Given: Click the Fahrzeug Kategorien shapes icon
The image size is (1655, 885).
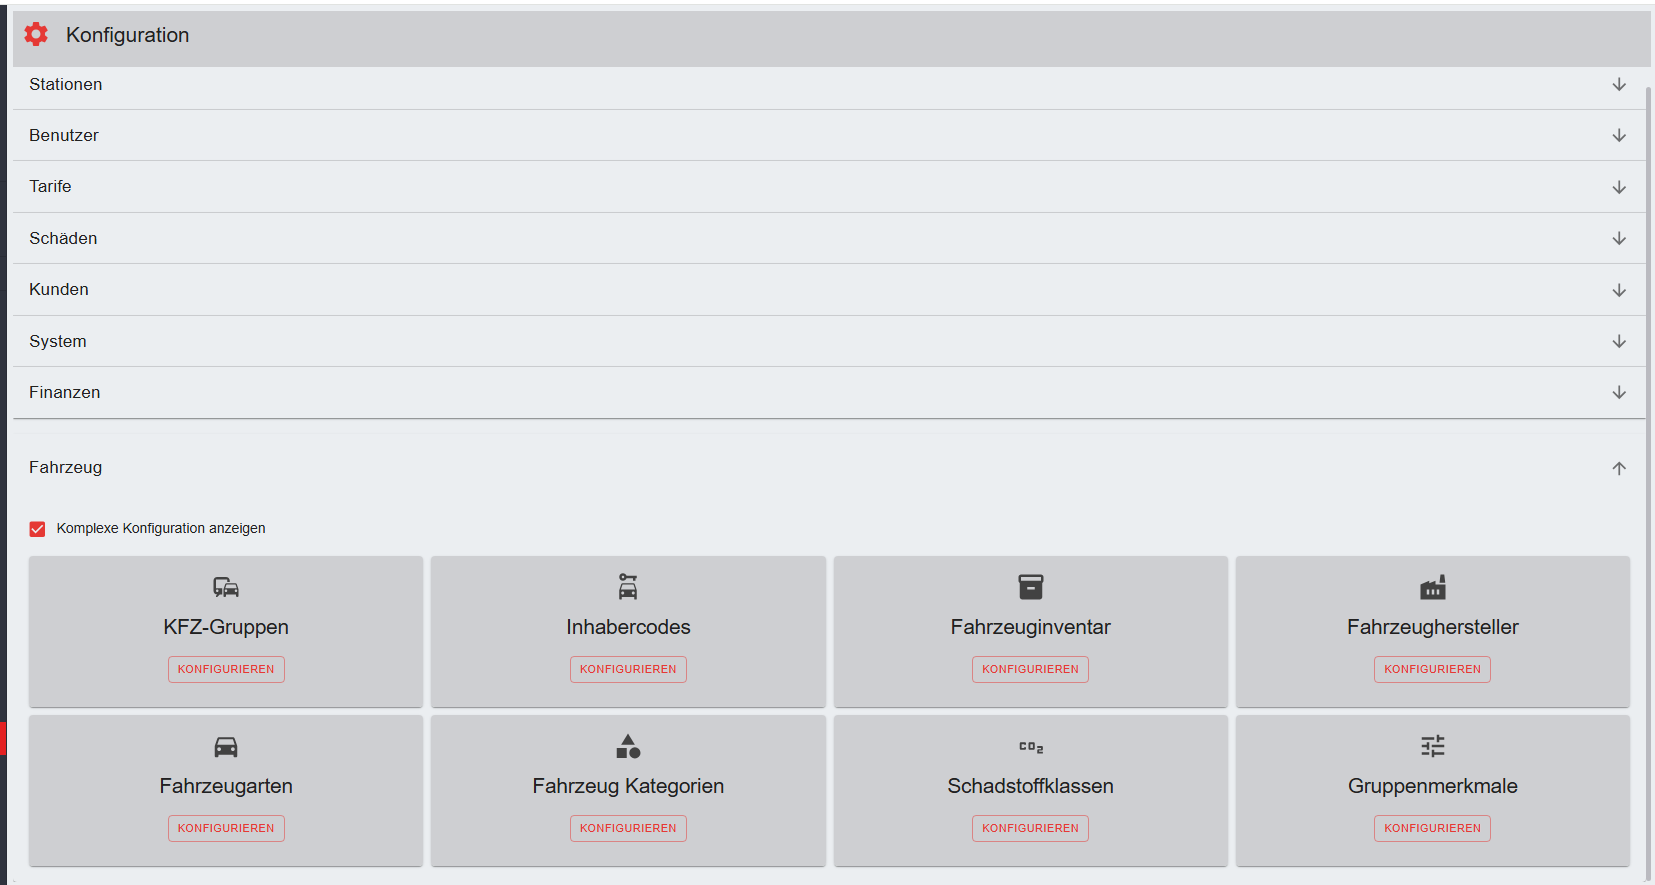Looking at the screenshot, I should tap(628, 746).
